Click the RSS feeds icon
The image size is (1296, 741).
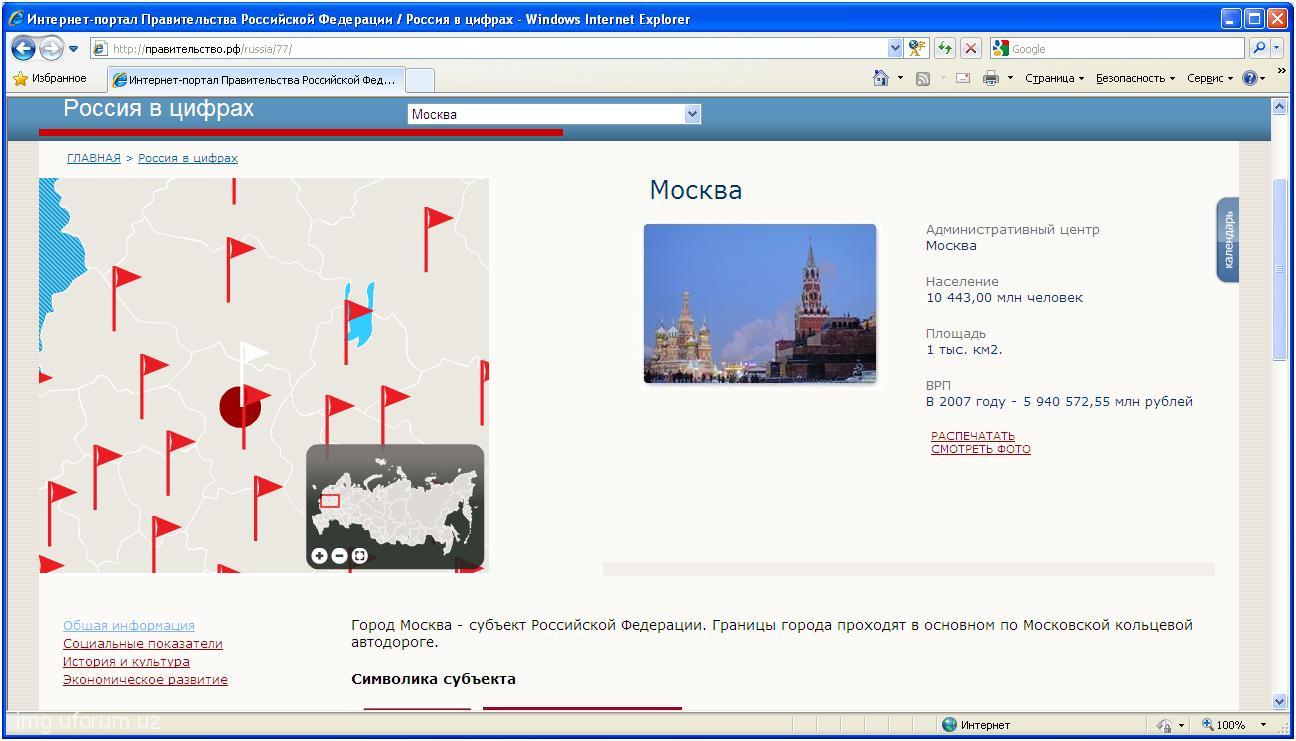point(923,78)
